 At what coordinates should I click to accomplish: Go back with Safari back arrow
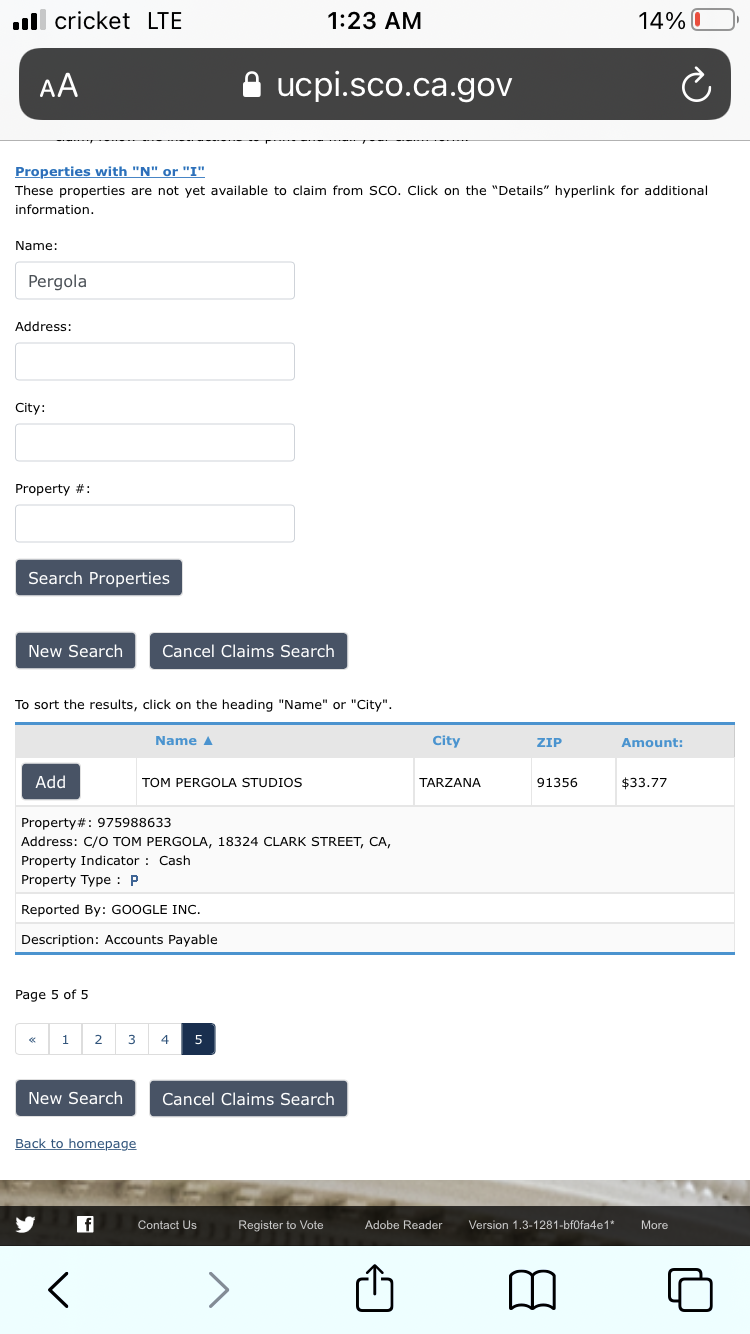[x=59, y=1289]
